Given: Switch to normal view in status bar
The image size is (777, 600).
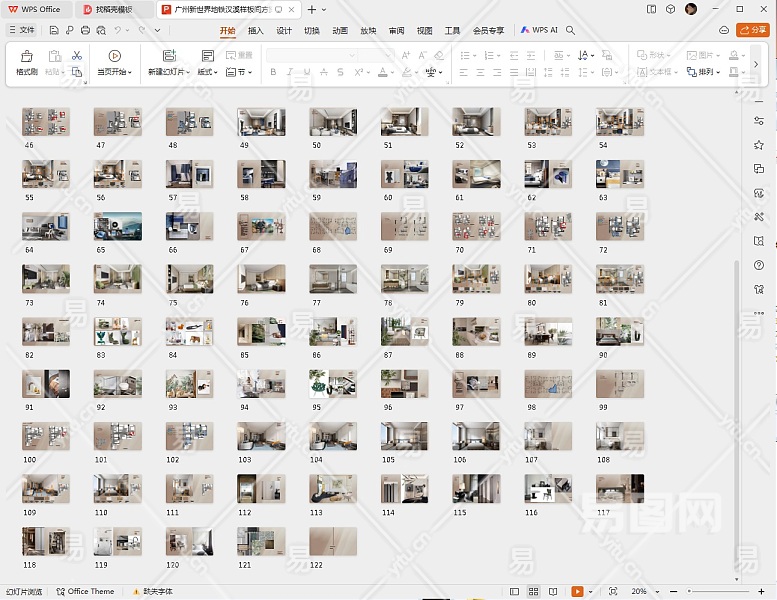Looking at the screenshot, I should (513, 591).
